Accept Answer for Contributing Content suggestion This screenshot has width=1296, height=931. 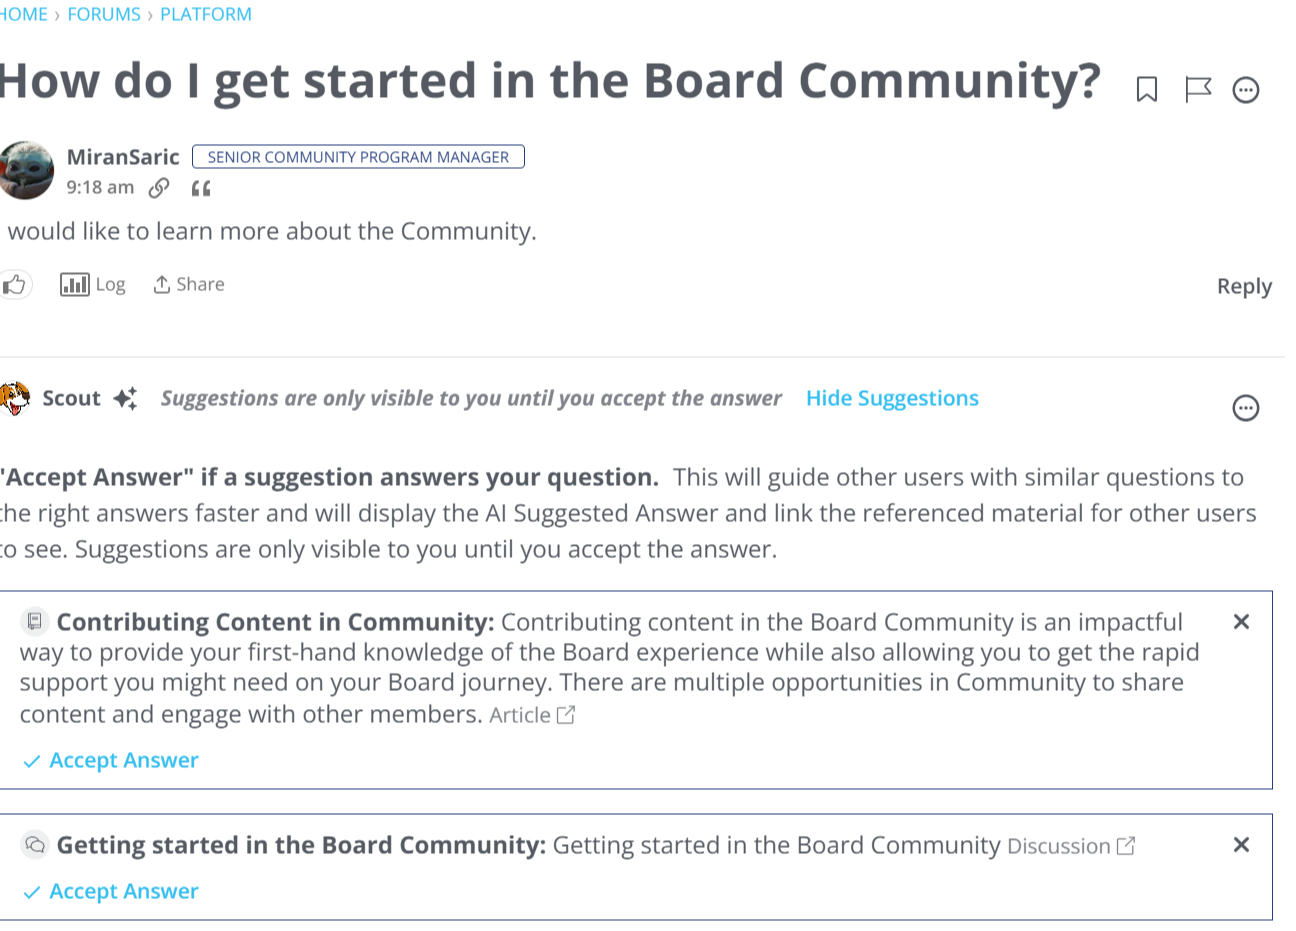tap(111, 760)
